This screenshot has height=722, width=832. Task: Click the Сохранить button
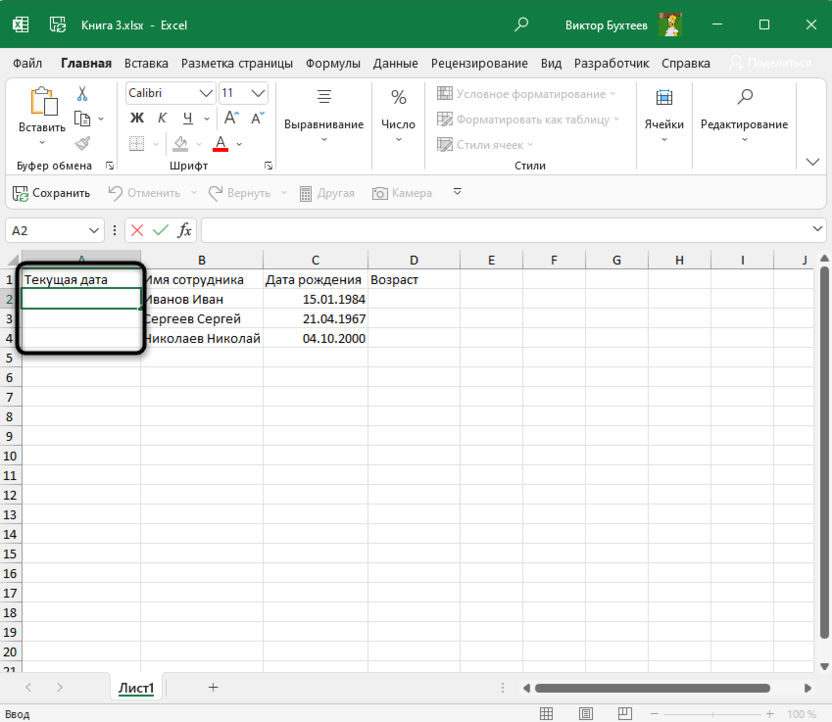51,193
